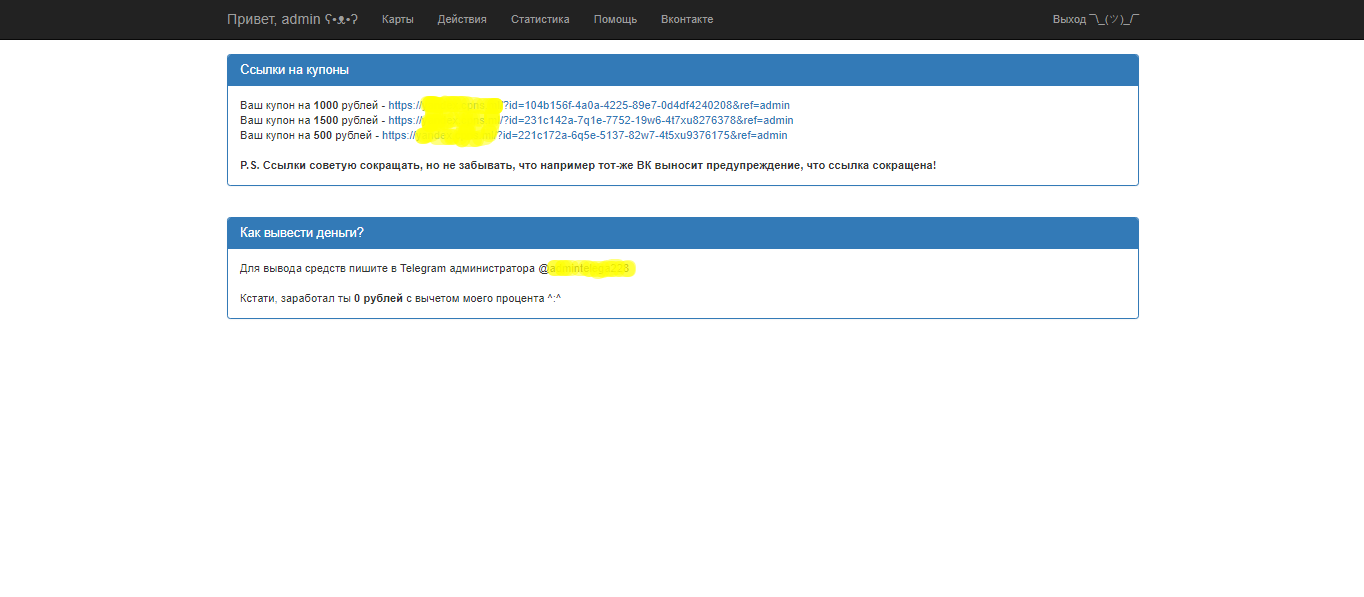The image size is (1364, 597).
Task: Open the Вконтакте navigation link
Action: pos(687,19)
